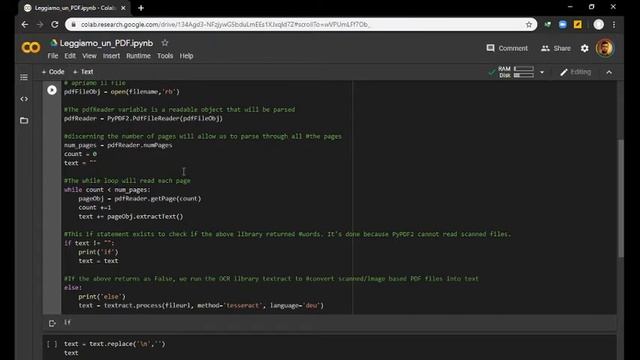
Task: Click the green extension icon
Action: coord(548,24)
